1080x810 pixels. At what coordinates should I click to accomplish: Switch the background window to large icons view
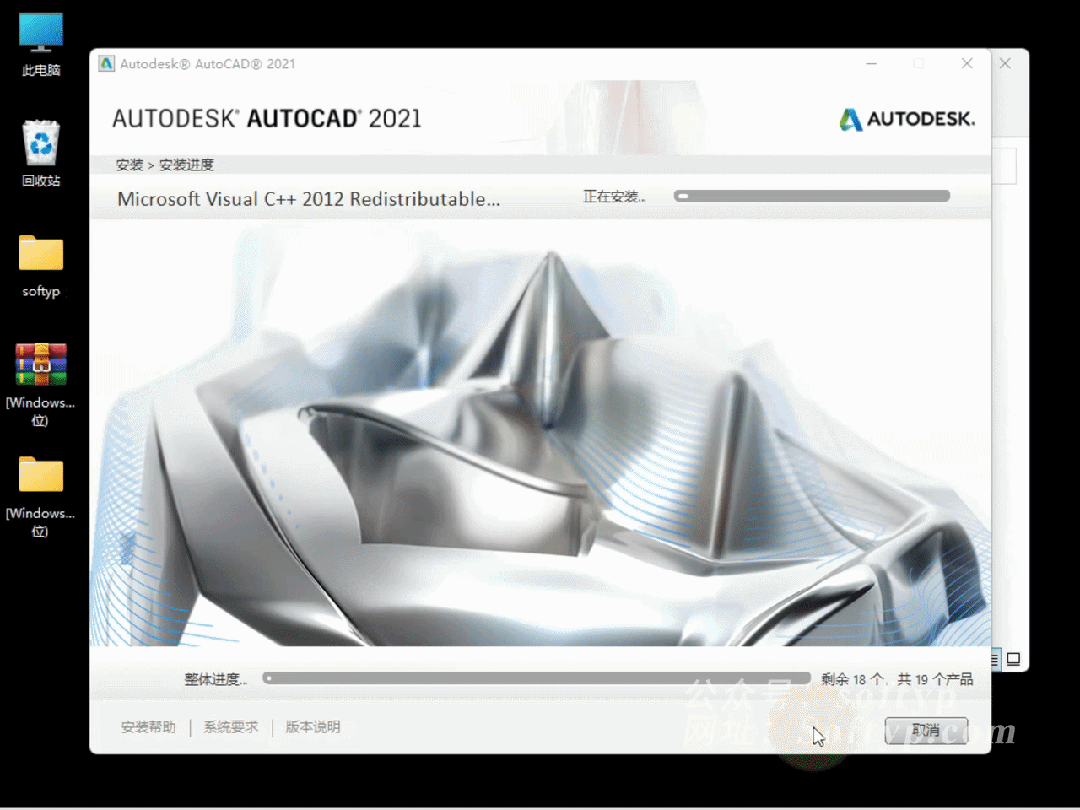pyautogui.click(x=1013, y=659)
